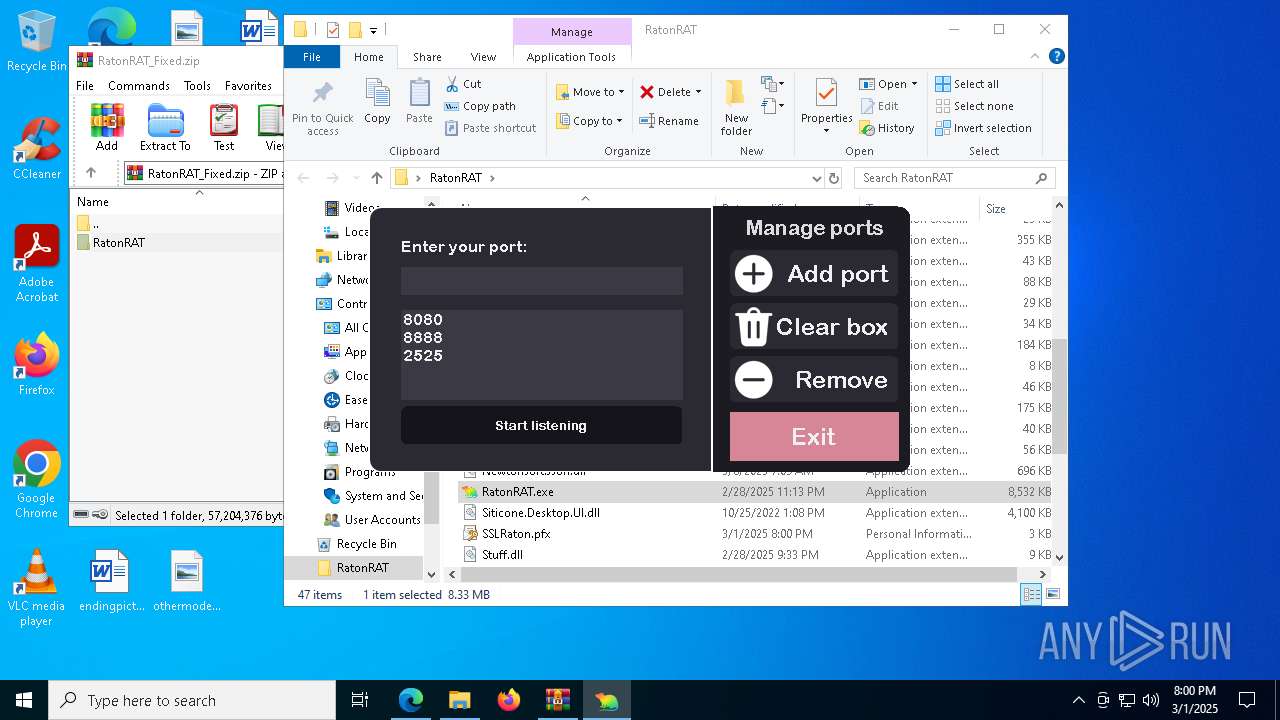Screen dimensions: 1280x720
Task: Select RatonRAT folder in navigation pane
Action: click(352, 568)
